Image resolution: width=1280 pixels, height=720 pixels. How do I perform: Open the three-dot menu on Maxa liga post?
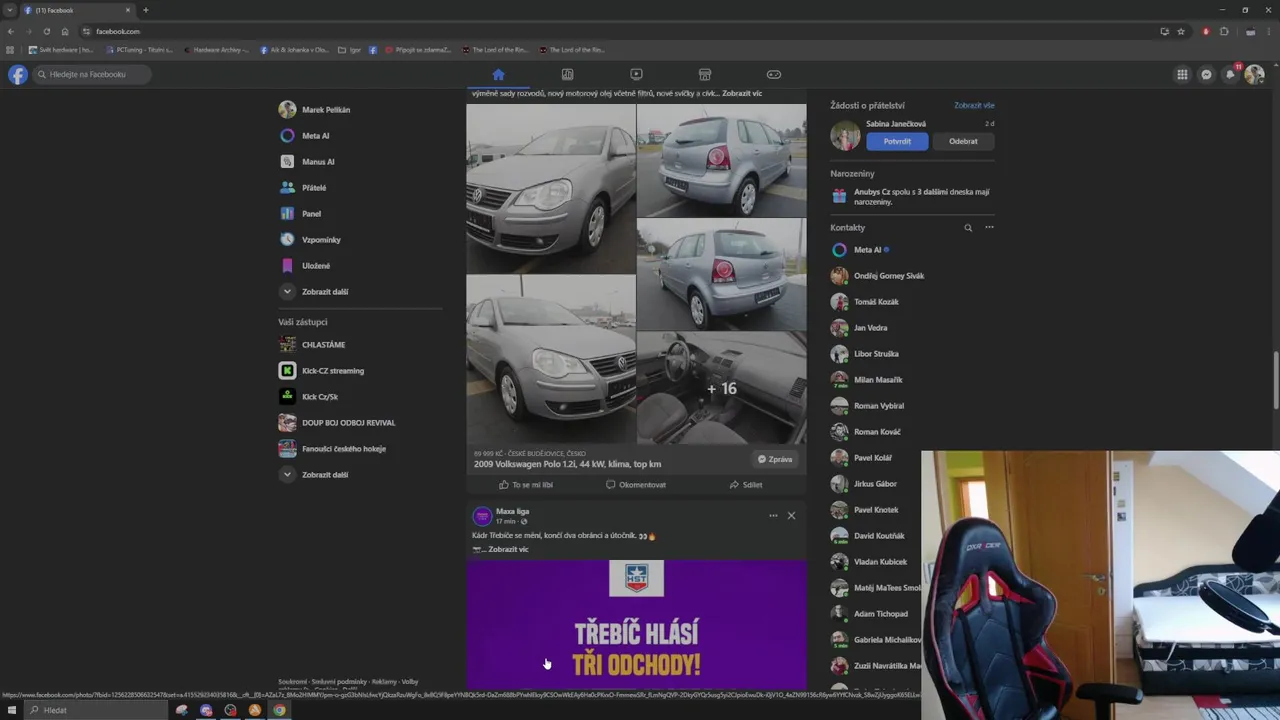773,516
